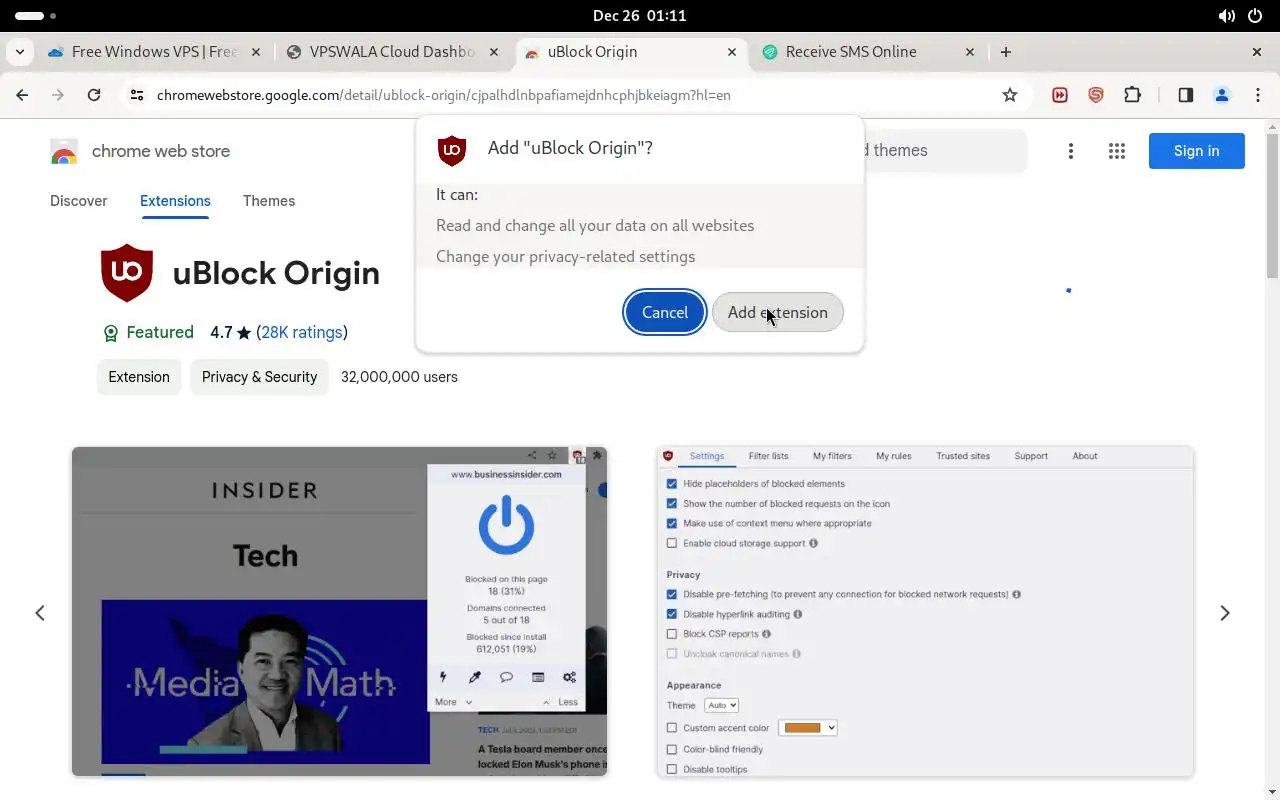Image resolution: width=1280 pixels, height=800 pixels.
Task: Close the VPSWALA Cloud Dashboard tab
Action: [x=493, y=52]
